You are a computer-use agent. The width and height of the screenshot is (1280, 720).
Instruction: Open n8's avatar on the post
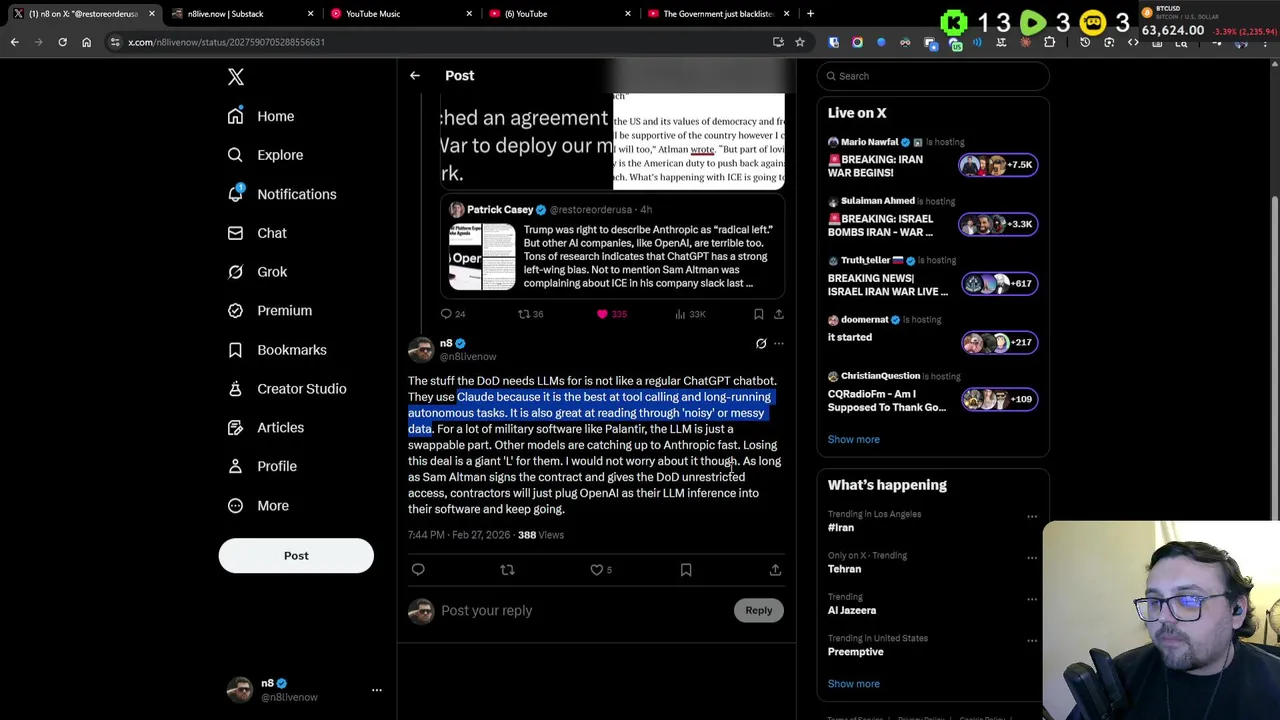click(x=421, y=349)
